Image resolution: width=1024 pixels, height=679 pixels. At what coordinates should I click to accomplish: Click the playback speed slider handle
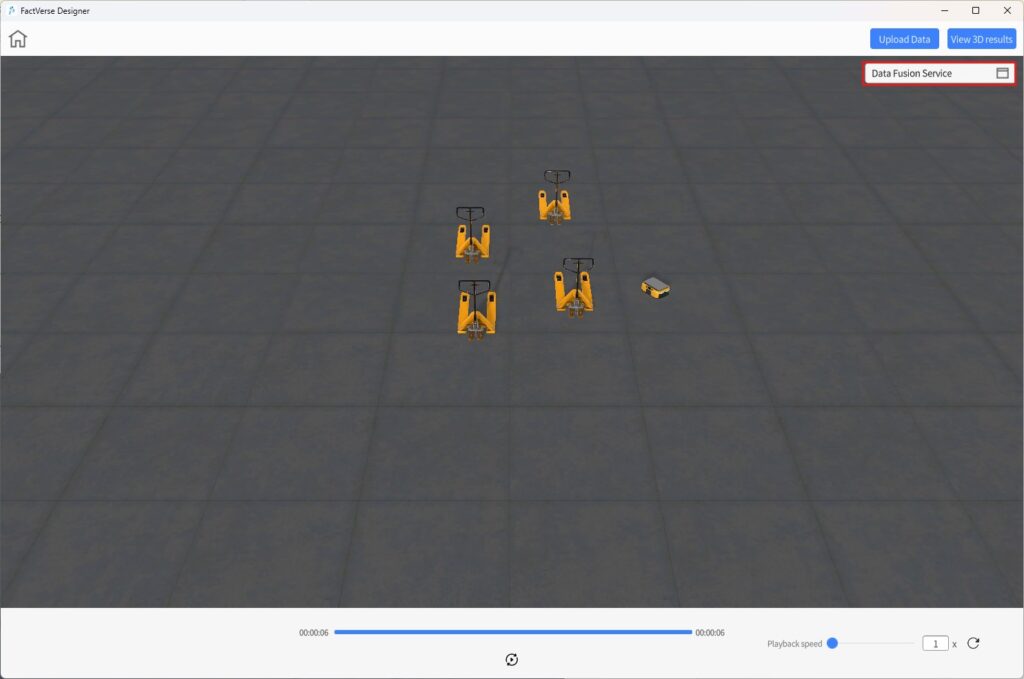(x=832, y=643)
